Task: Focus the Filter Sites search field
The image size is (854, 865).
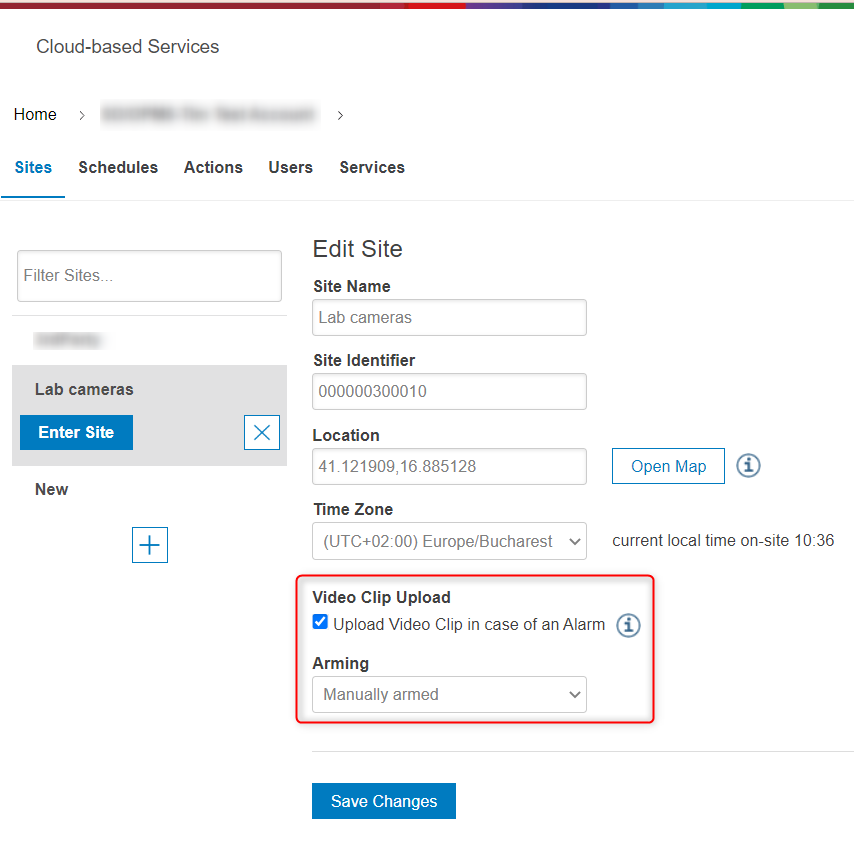Action: [x=149, y=276]
